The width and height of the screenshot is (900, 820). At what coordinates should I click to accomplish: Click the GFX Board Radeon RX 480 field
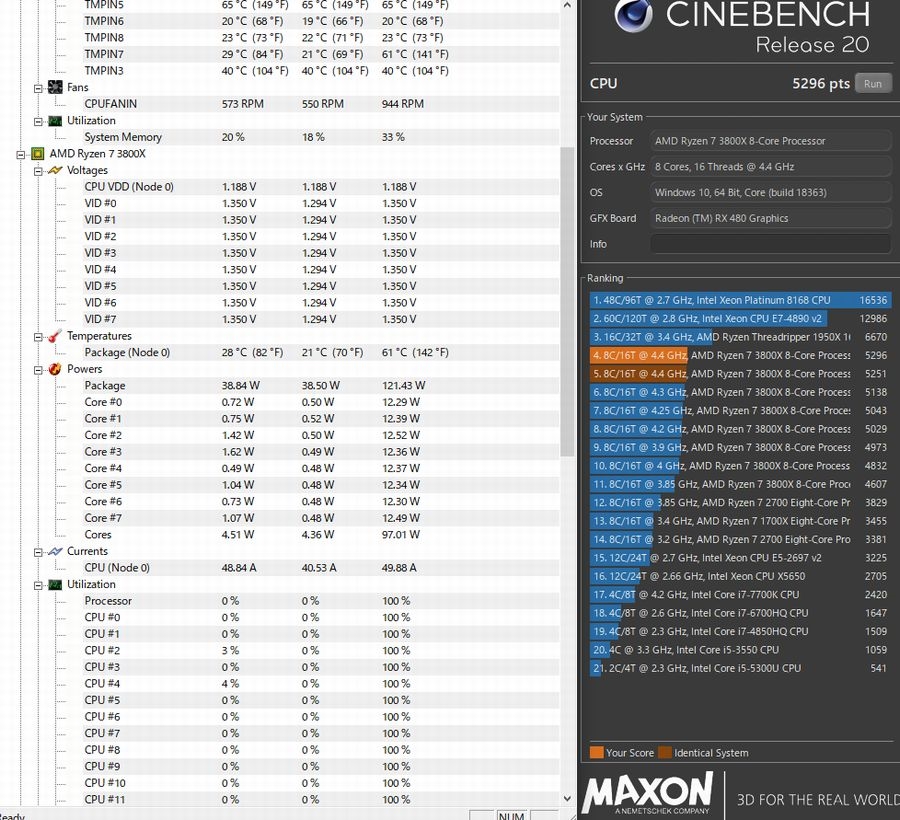770,218
